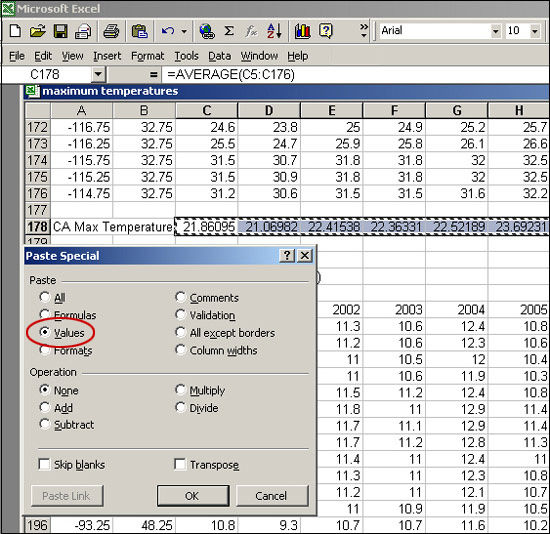Open the Undo history dropdown arrow

(x=184, y=31)
